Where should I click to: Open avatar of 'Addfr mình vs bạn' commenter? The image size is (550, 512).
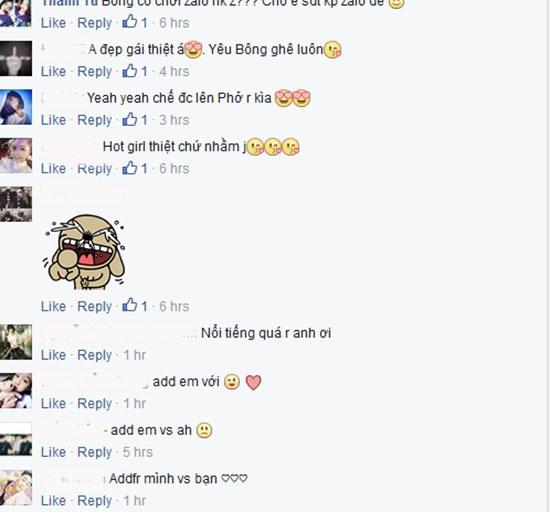(16, 487)
